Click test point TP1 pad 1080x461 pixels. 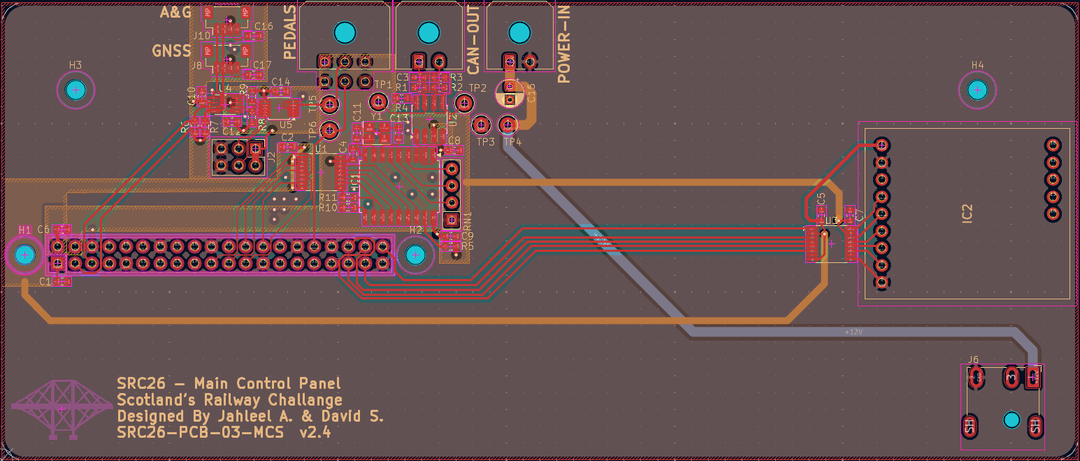pos(378,102)
